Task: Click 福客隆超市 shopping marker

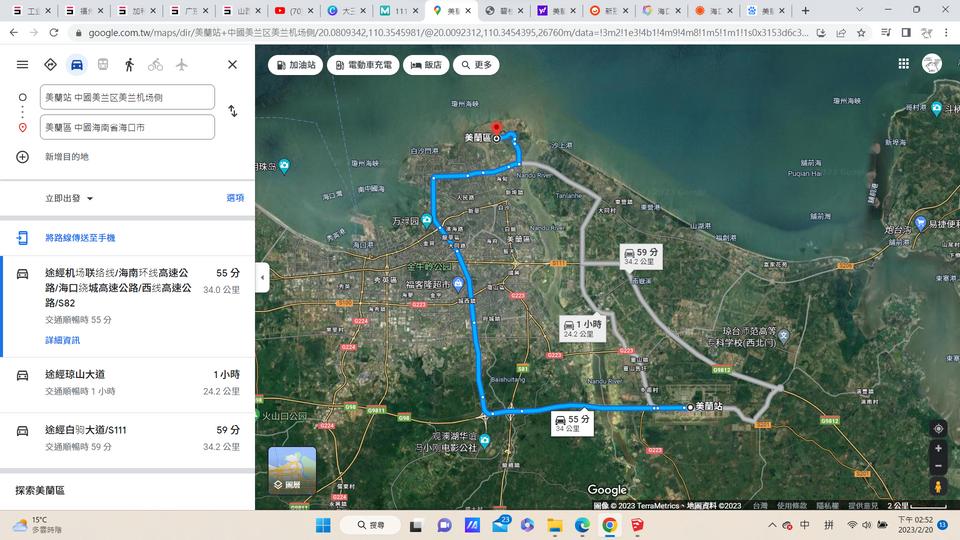Action: pyautogui.click(x=458, y=284)
